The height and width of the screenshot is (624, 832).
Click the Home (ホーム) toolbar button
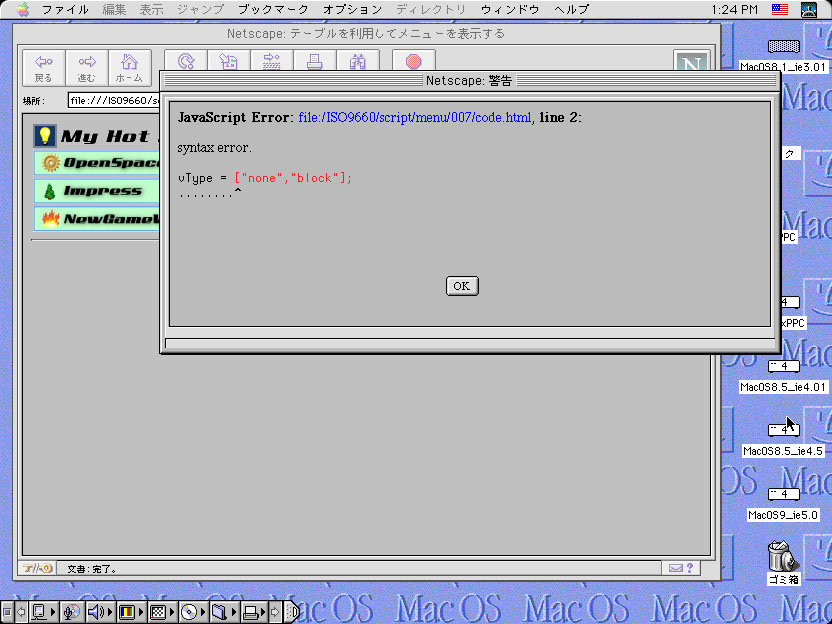(129, 68)
